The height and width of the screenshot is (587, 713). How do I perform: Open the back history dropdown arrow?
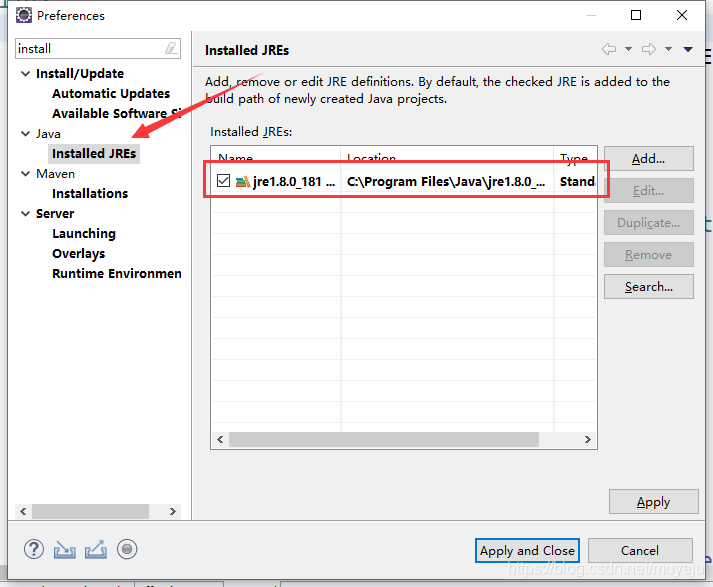tap(628, 49)
